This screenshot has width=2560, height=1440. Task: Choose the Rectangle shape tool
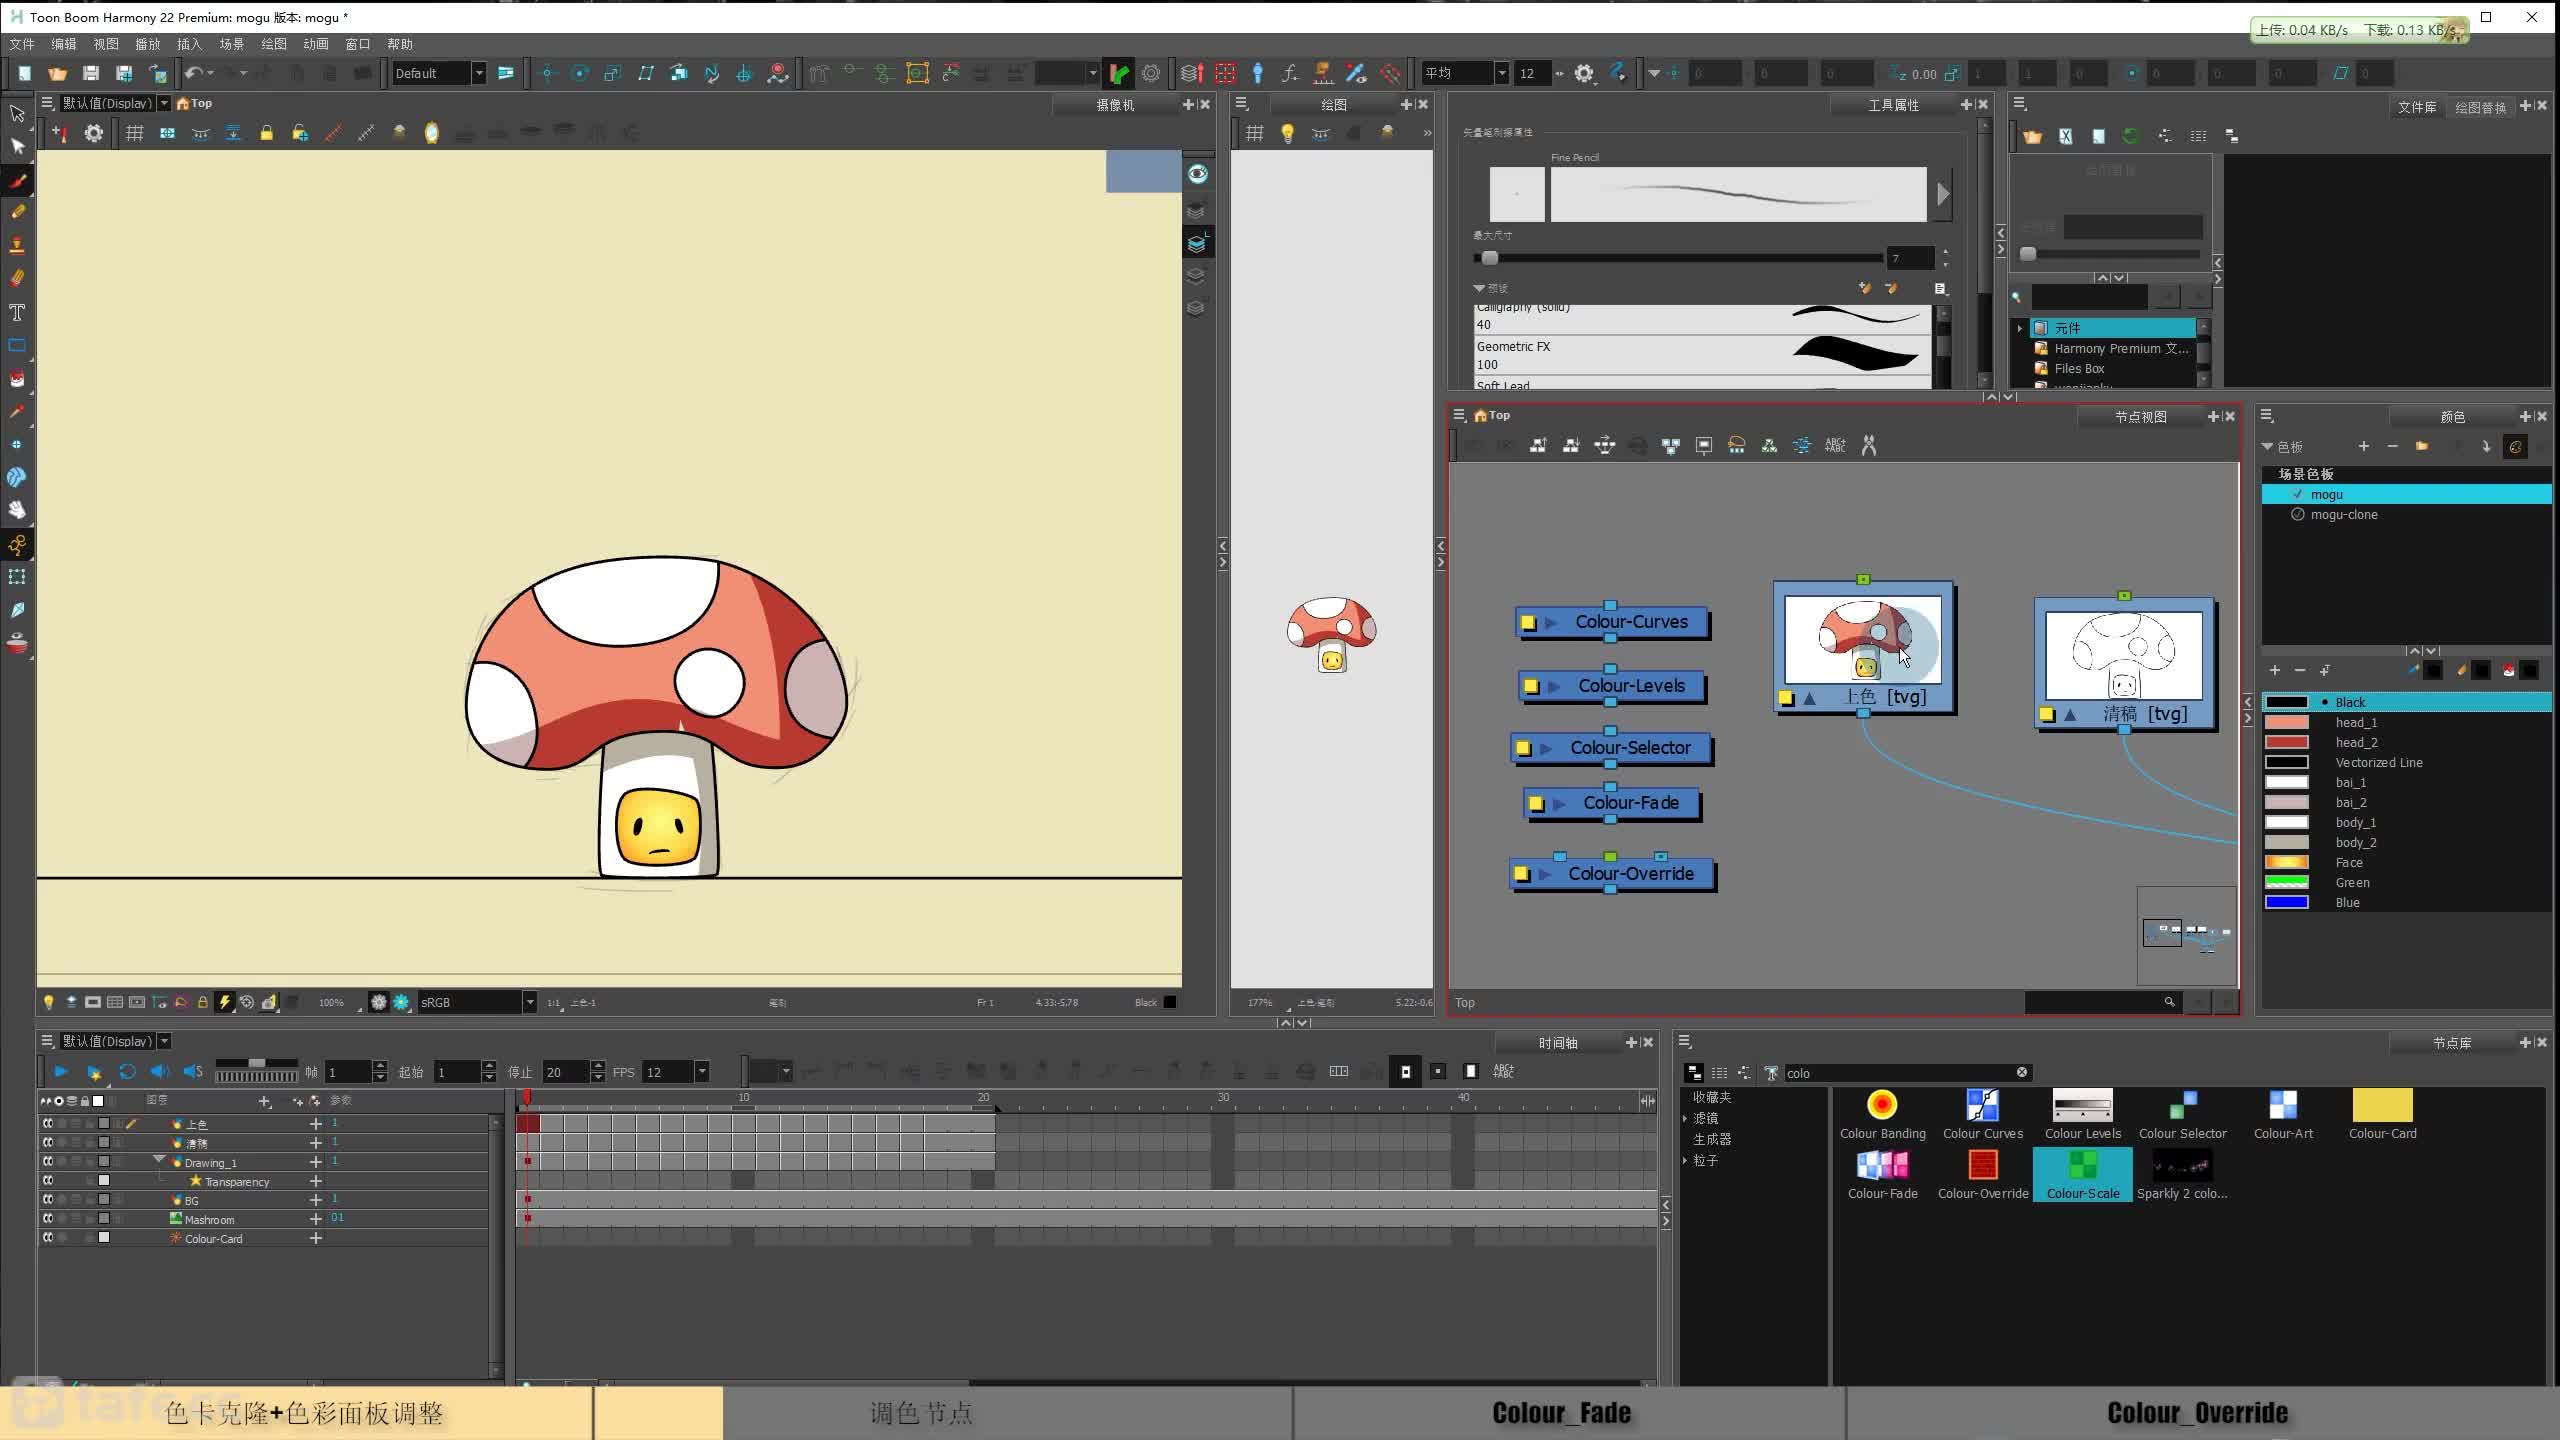(17, 346)
